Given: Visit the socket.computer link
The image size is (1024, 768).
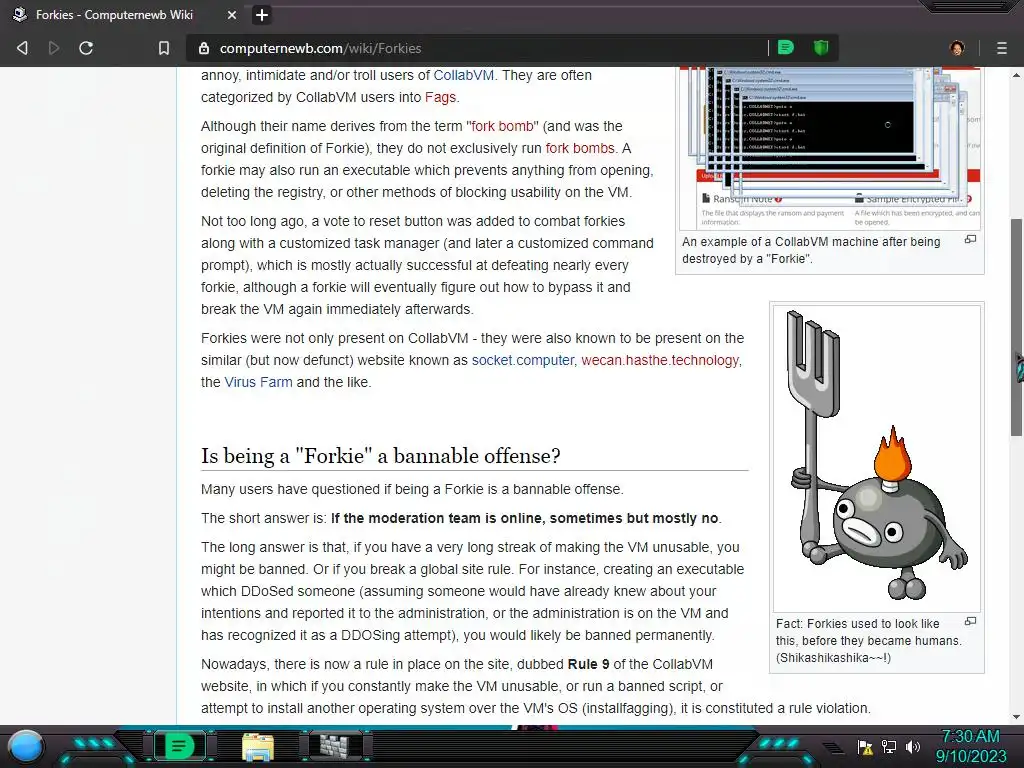Looking at the screenshot, I should (x=522, y=360).
